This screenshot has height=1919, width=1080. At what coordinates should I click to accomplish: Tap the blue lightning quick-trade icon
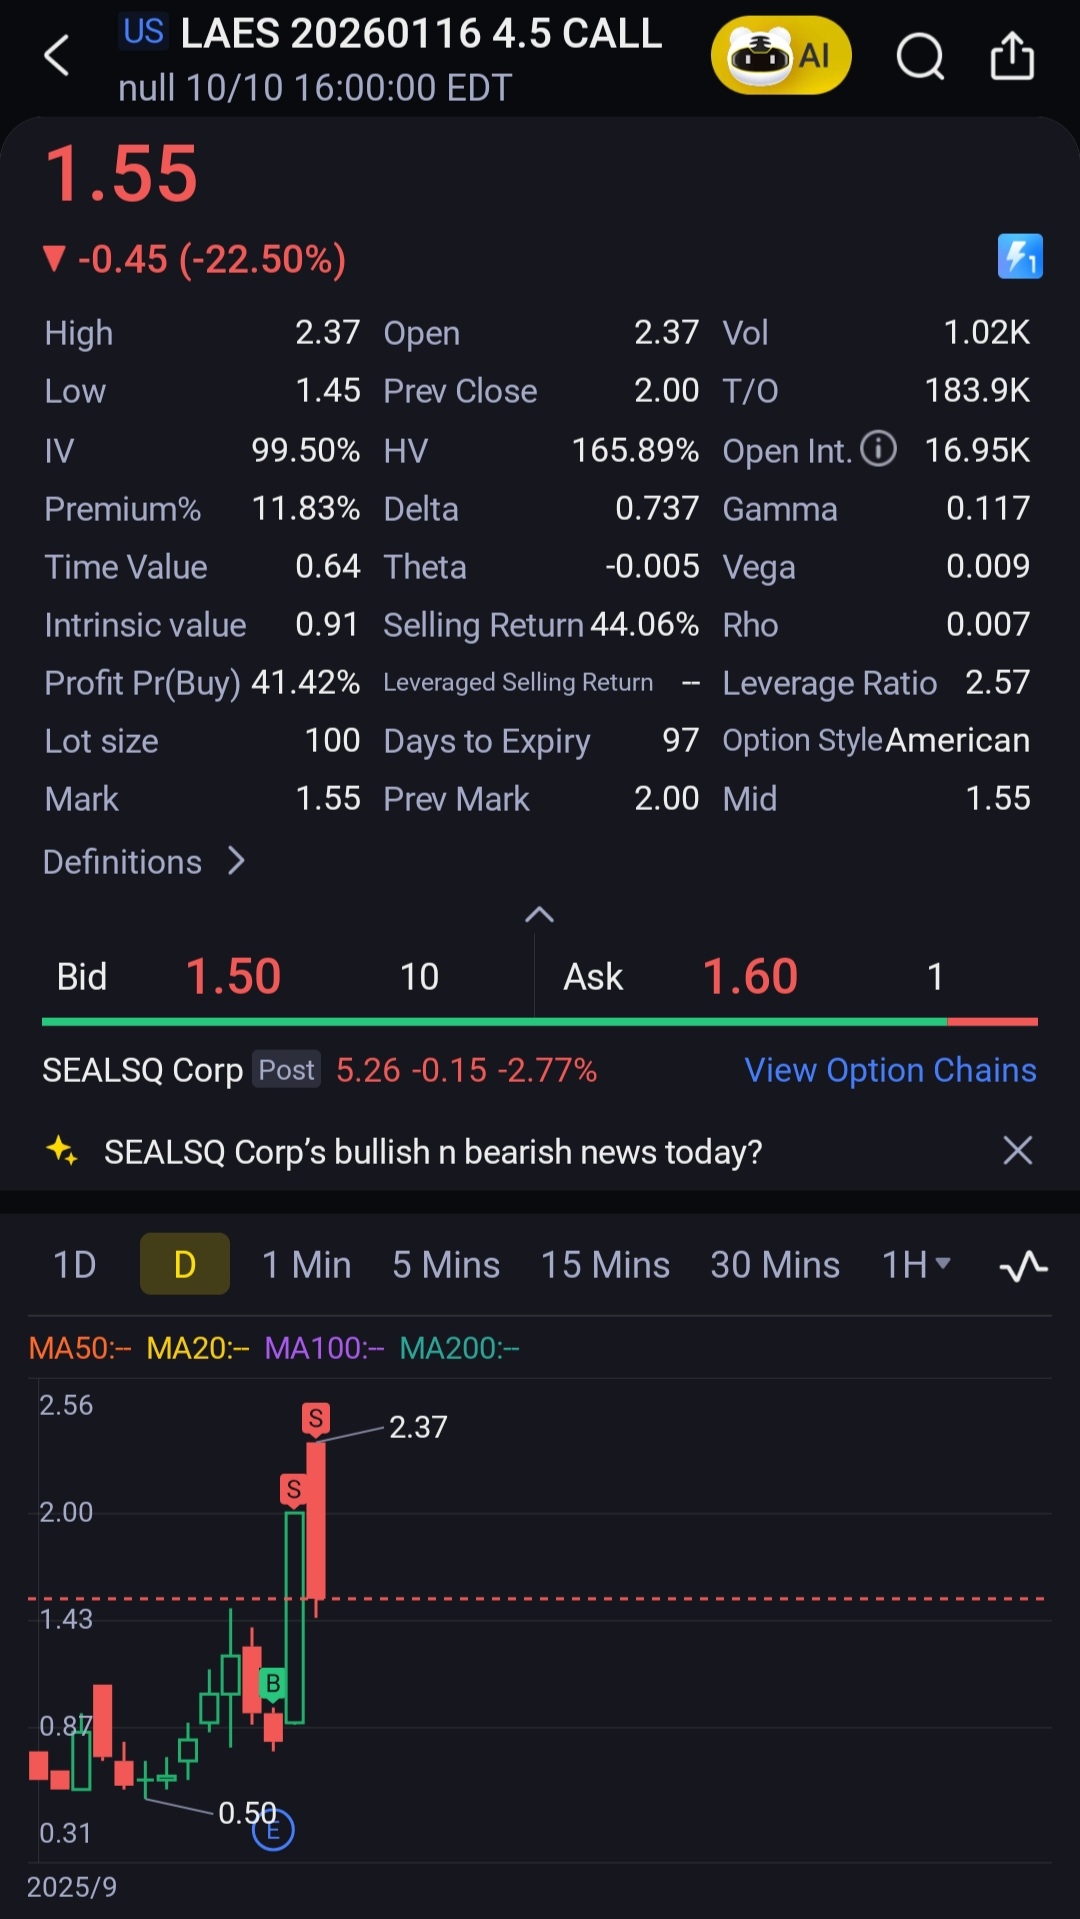tap(1019, 257)
